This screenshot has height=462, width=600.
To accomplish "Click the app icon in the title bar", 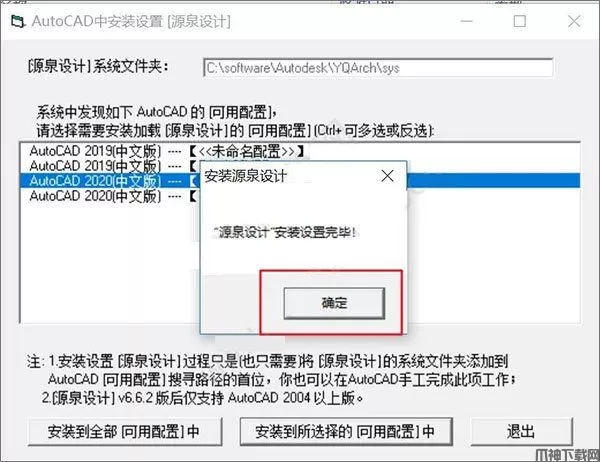I will (18, 21).
